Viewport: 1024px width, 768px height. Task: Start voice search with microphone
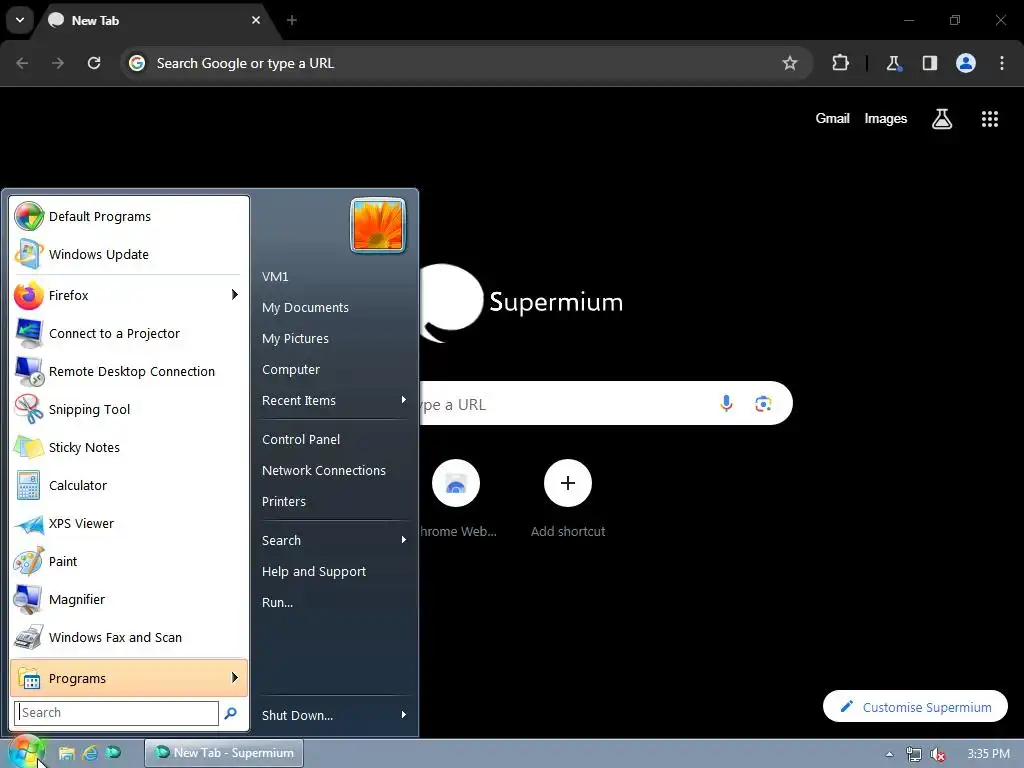pyautogui.click(x=726, y=404)
